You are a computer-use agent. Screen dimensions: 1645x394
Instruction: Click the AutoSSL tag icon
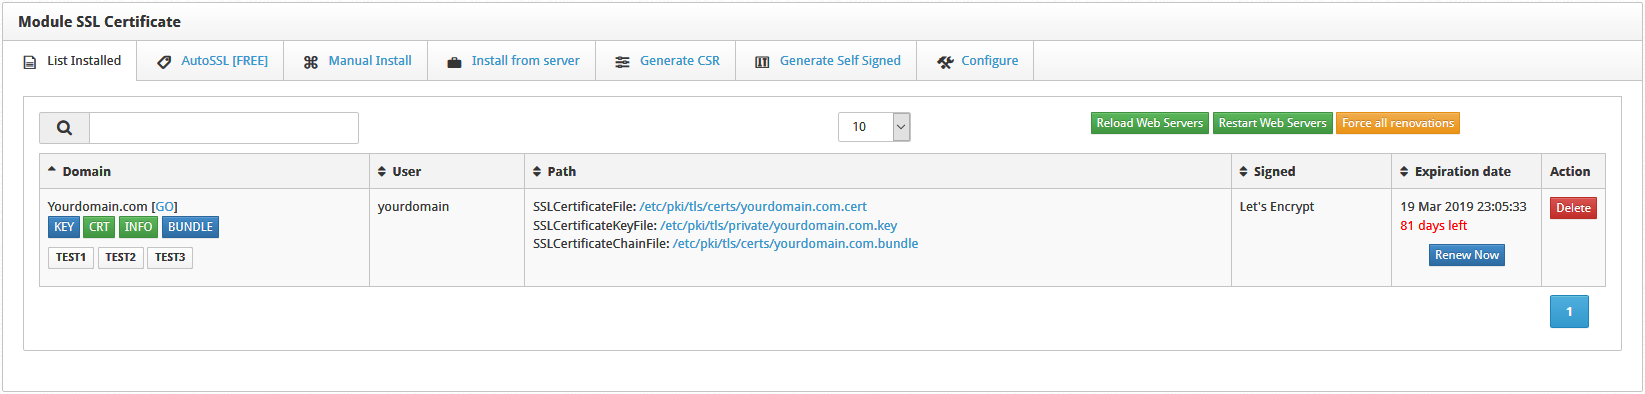(164, 62)
